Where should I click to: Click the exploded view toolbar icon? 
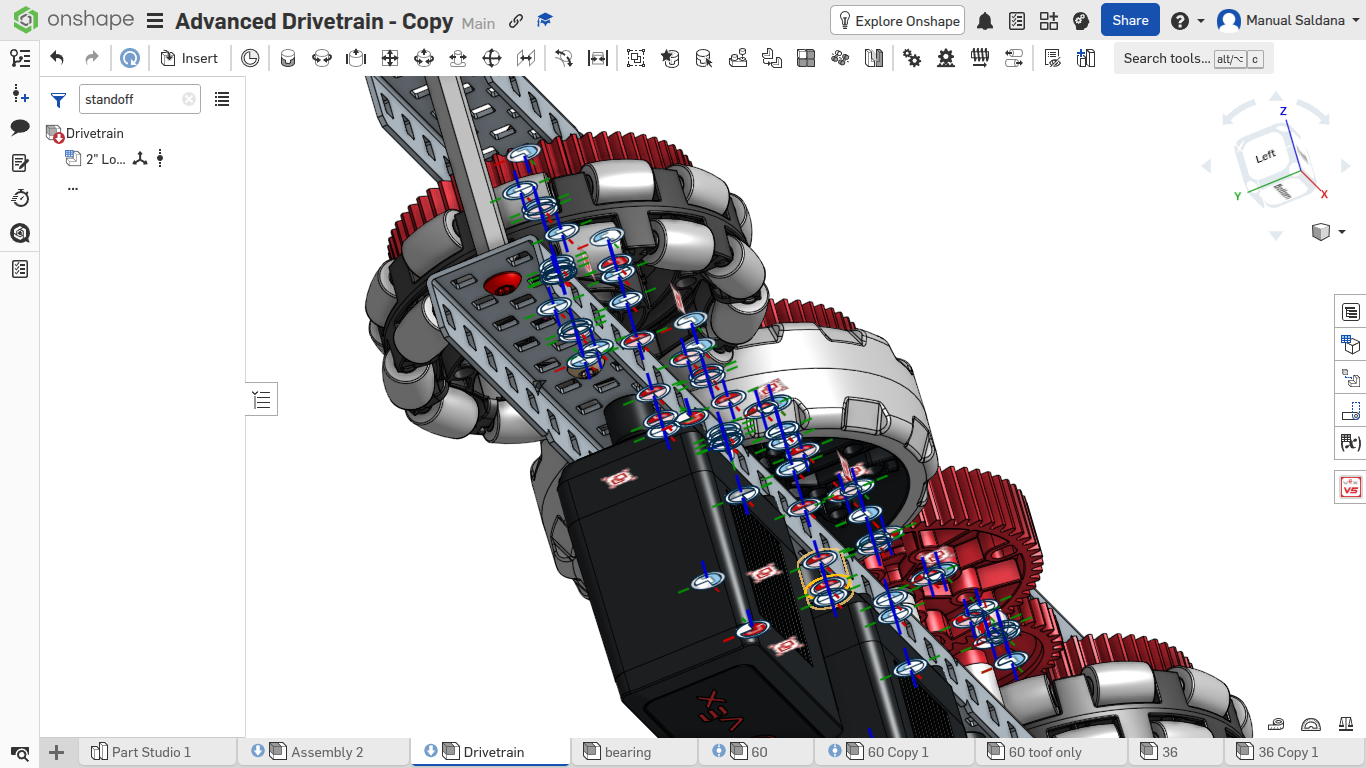(x=840, y=58)
